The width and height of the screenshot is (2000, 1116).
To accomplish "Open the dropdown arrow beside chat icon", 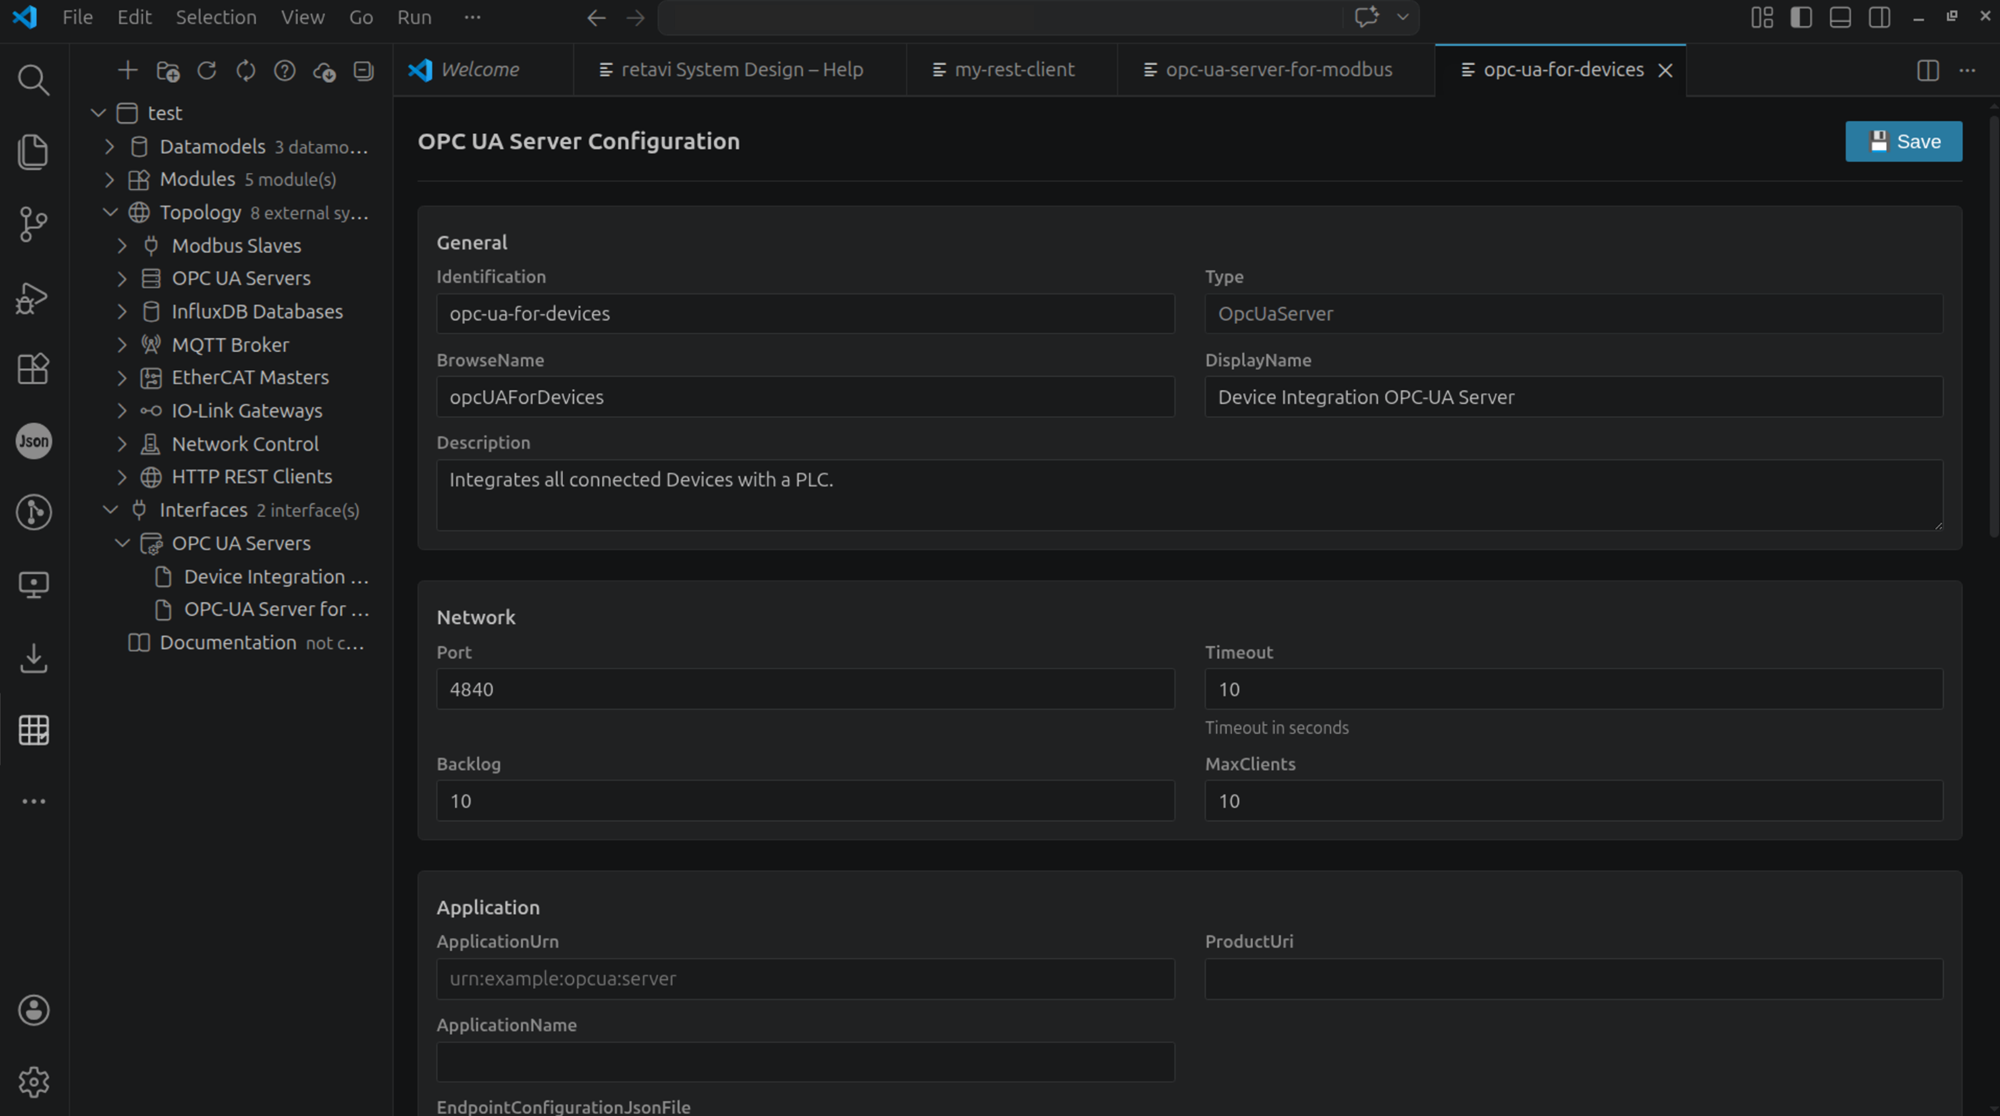I will click(1403, 17).
